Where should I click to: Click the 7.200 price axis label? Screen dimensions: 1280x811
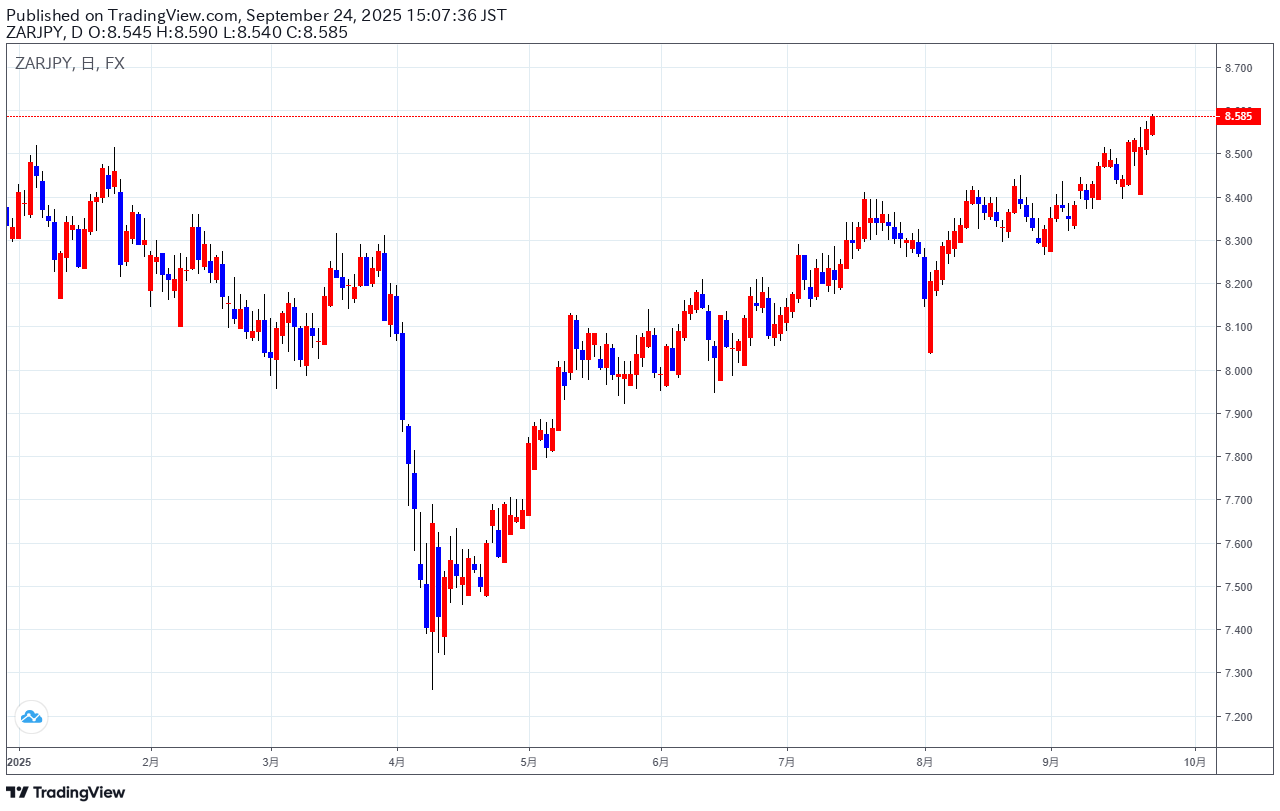(1238, 717)
